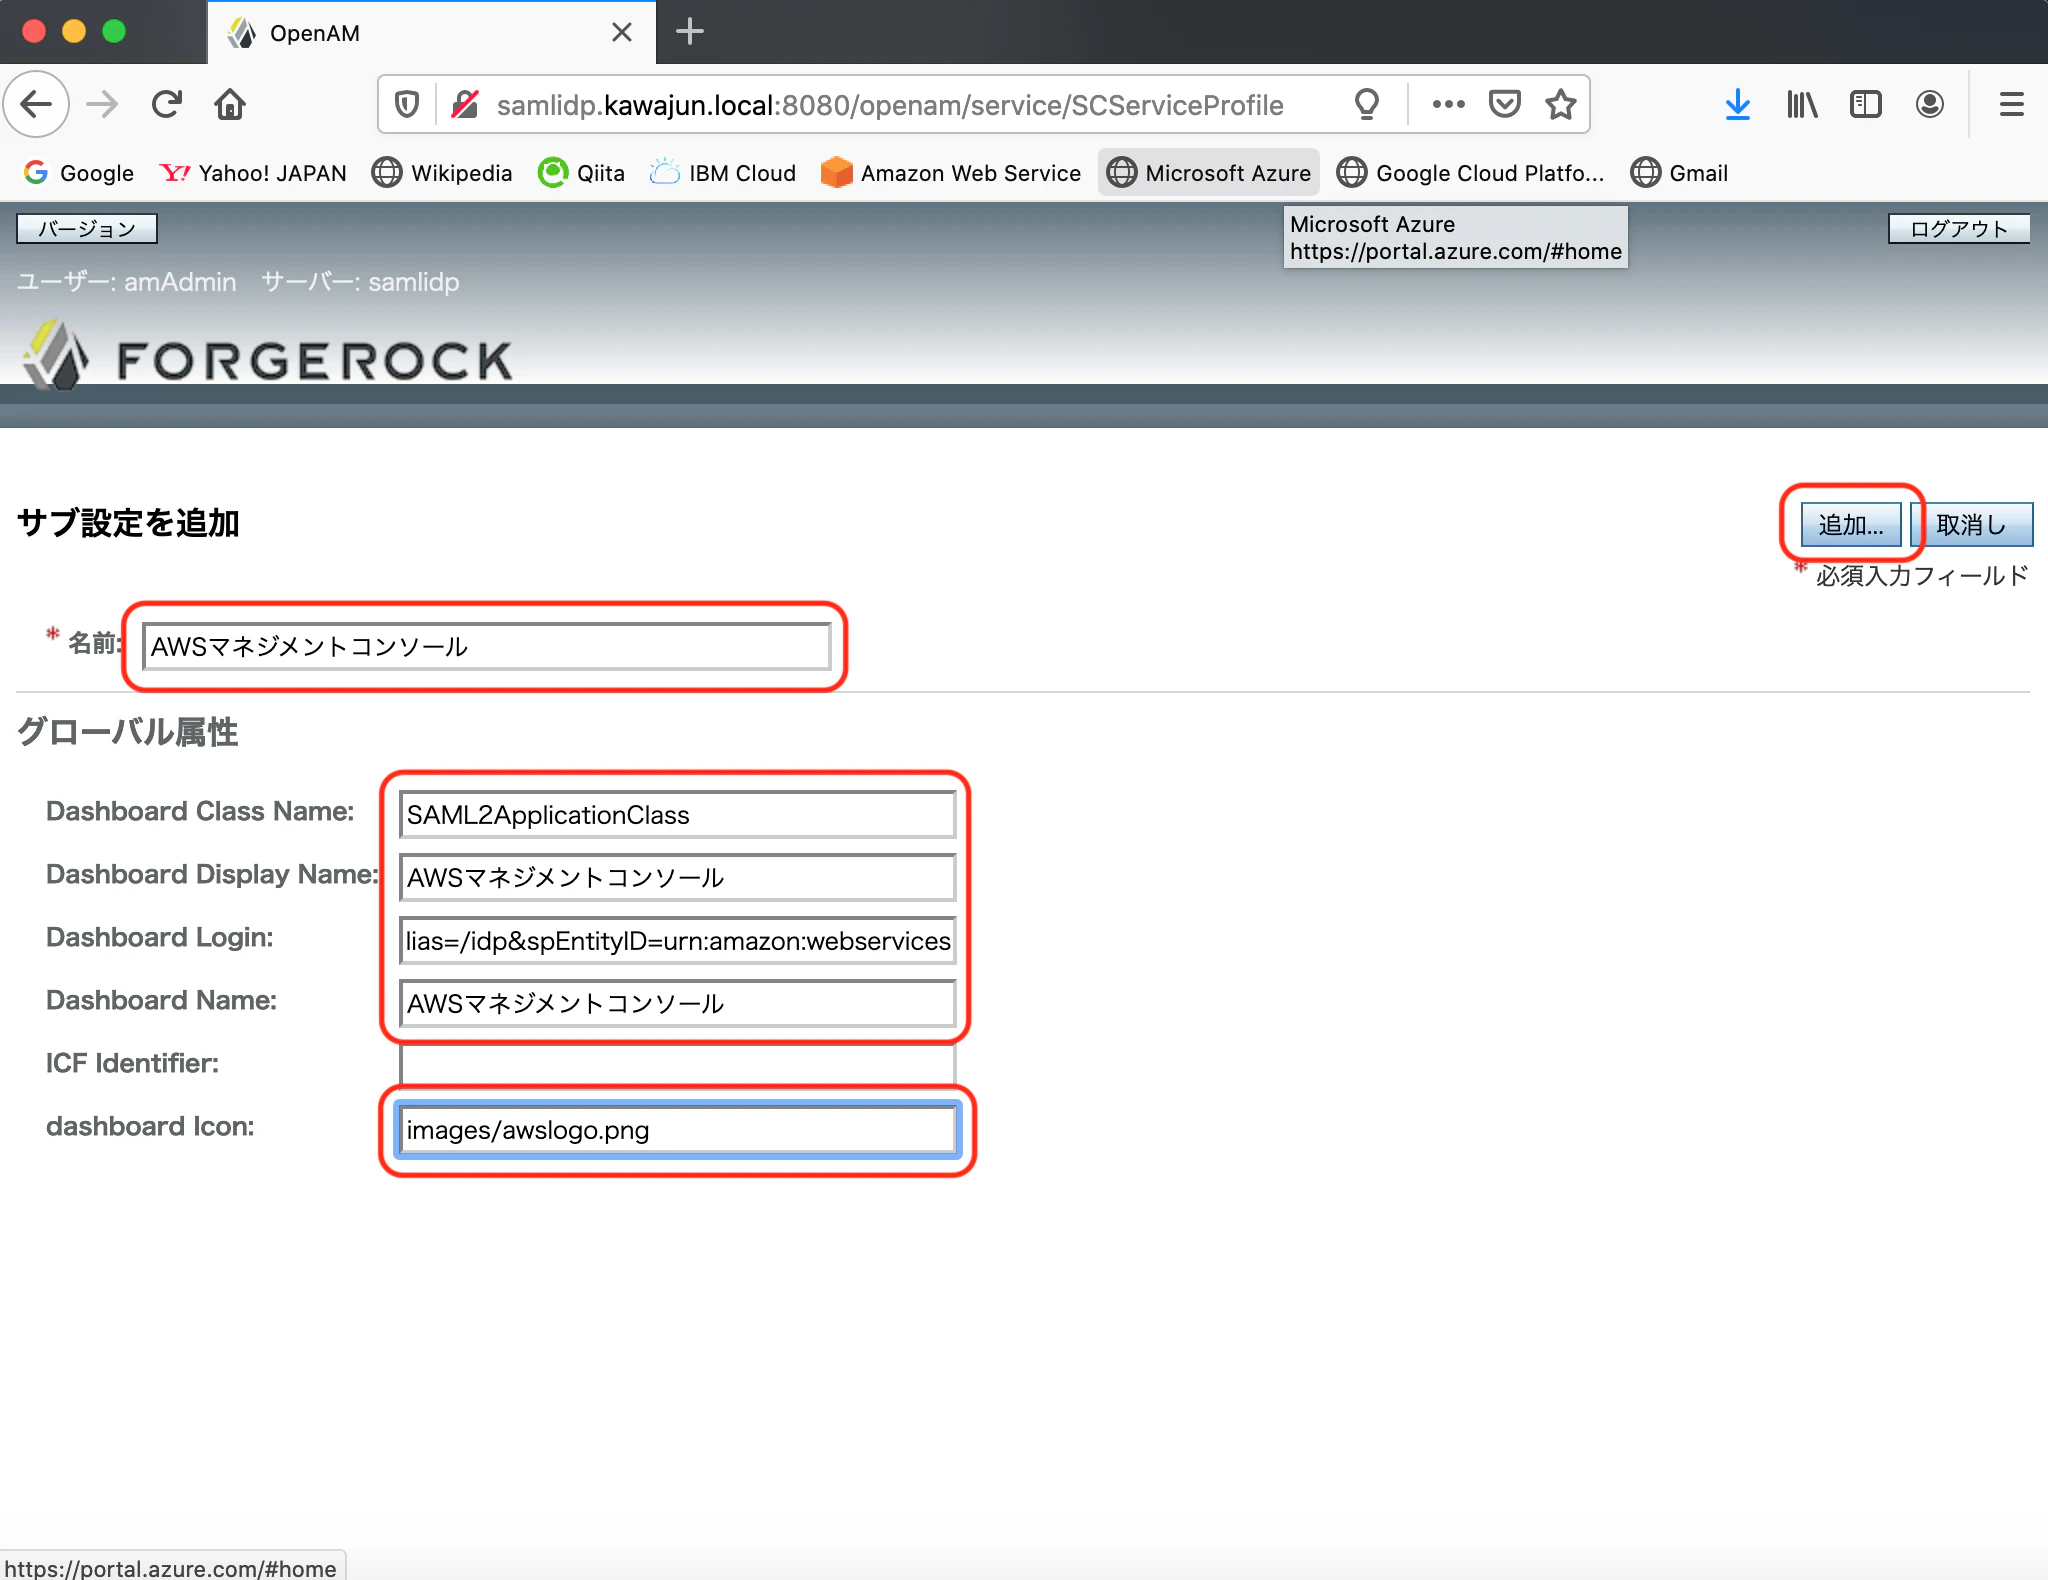Click the insecure connection lock icon
Viewport: 2048px width, 1580px height.
(x=464, y=104)
